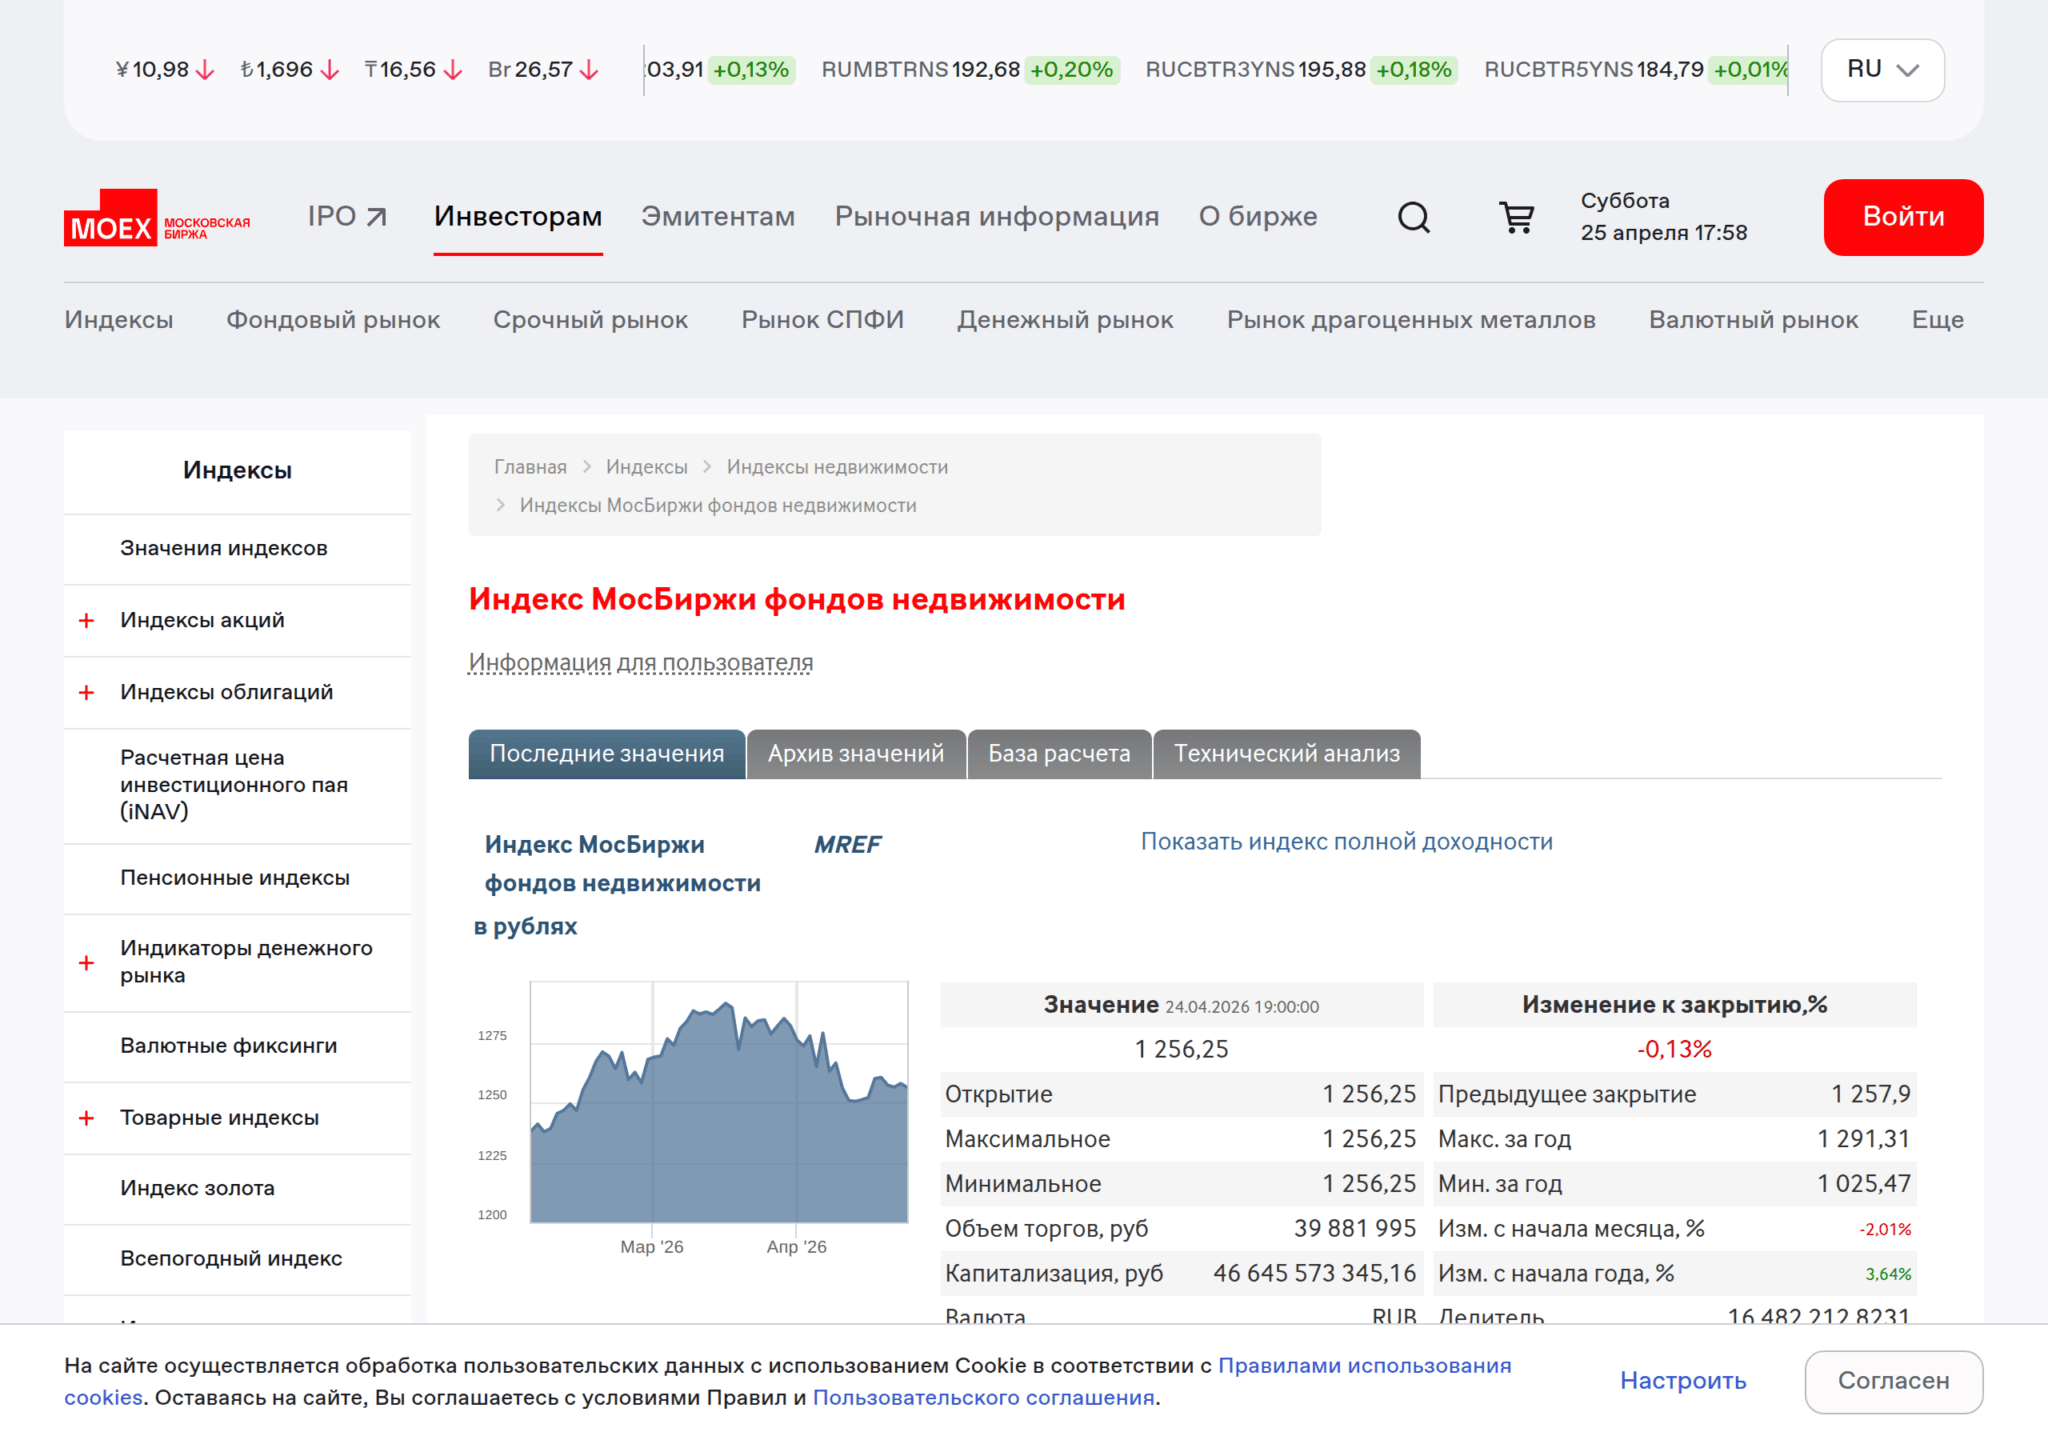Expand Индексы акций with plus icon
Viewport: 2048px width, 1440px height.
[x=87, y=621]
